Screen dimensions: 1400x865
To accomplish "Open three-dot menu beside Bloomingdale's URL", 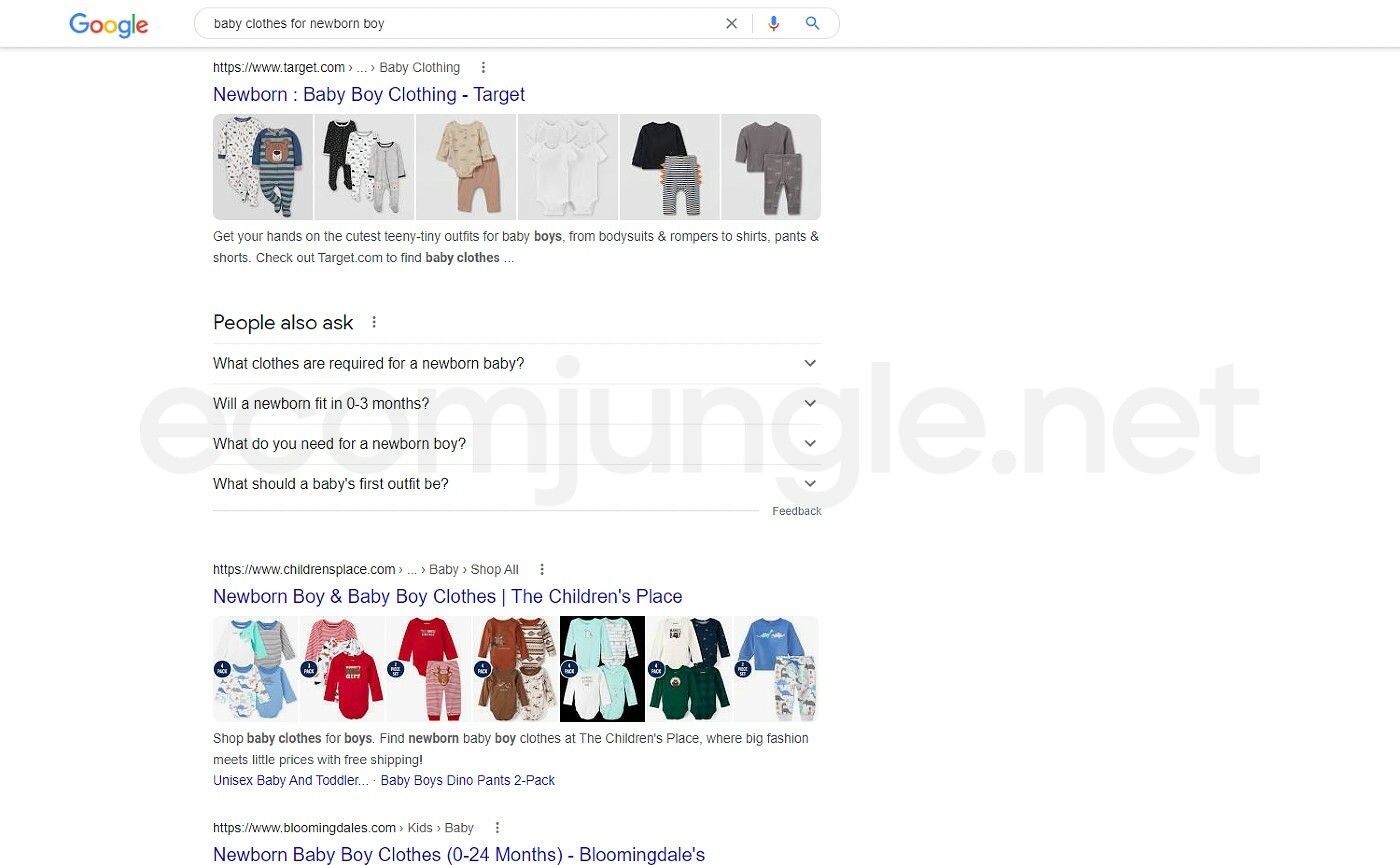I will click(497, 828).
